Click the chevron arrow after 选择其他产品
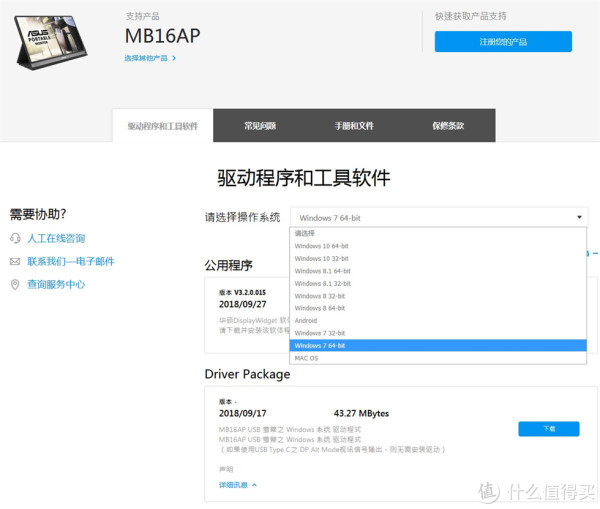This screenshot has height=509, width=600. click(174, 58)
